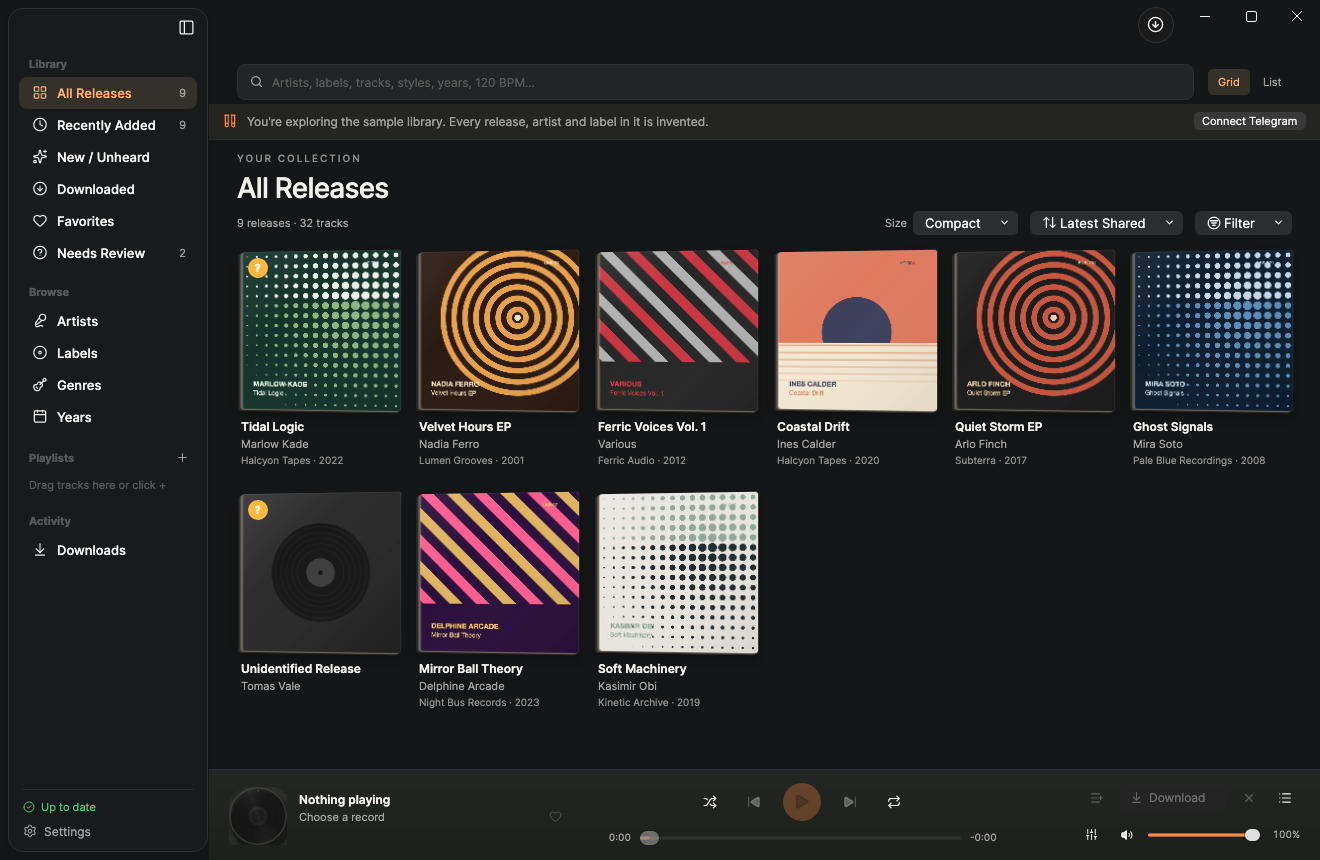Adjust the volume slider
The width and height of the screenshot is (1320, 860).
[1203, 835]
